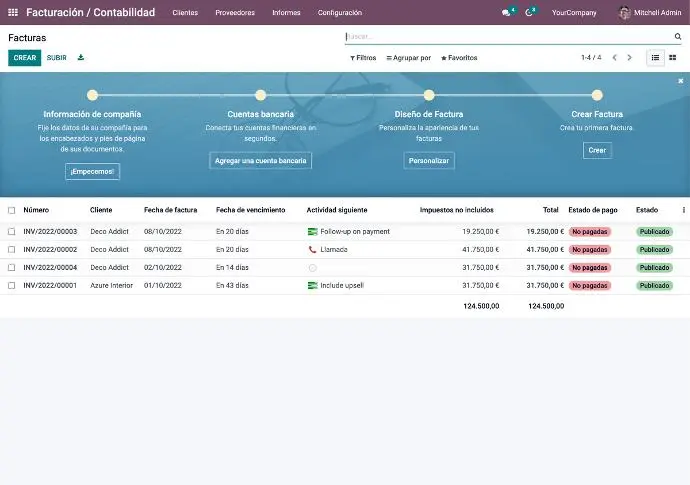Click the download invoices icon
Screen dimensions: 690x485
pos(81,58)
